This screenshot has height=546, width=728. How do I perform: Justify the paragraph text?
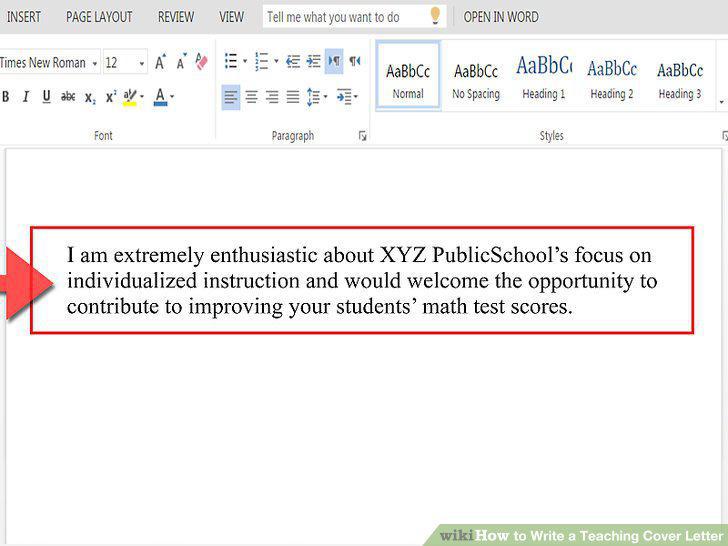292,97
